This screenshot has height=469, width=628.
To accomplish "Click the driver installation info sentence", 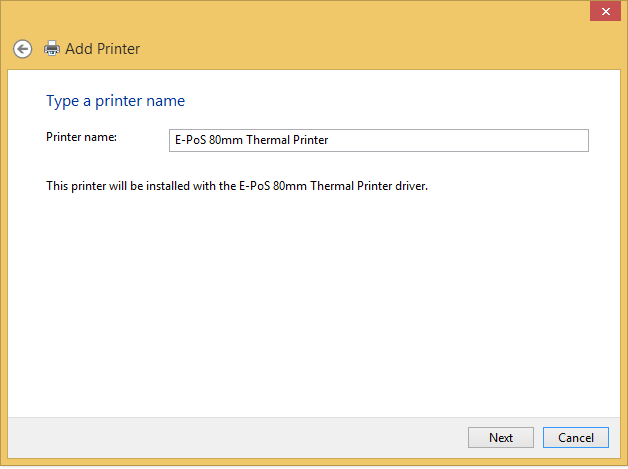I will 237,186.
